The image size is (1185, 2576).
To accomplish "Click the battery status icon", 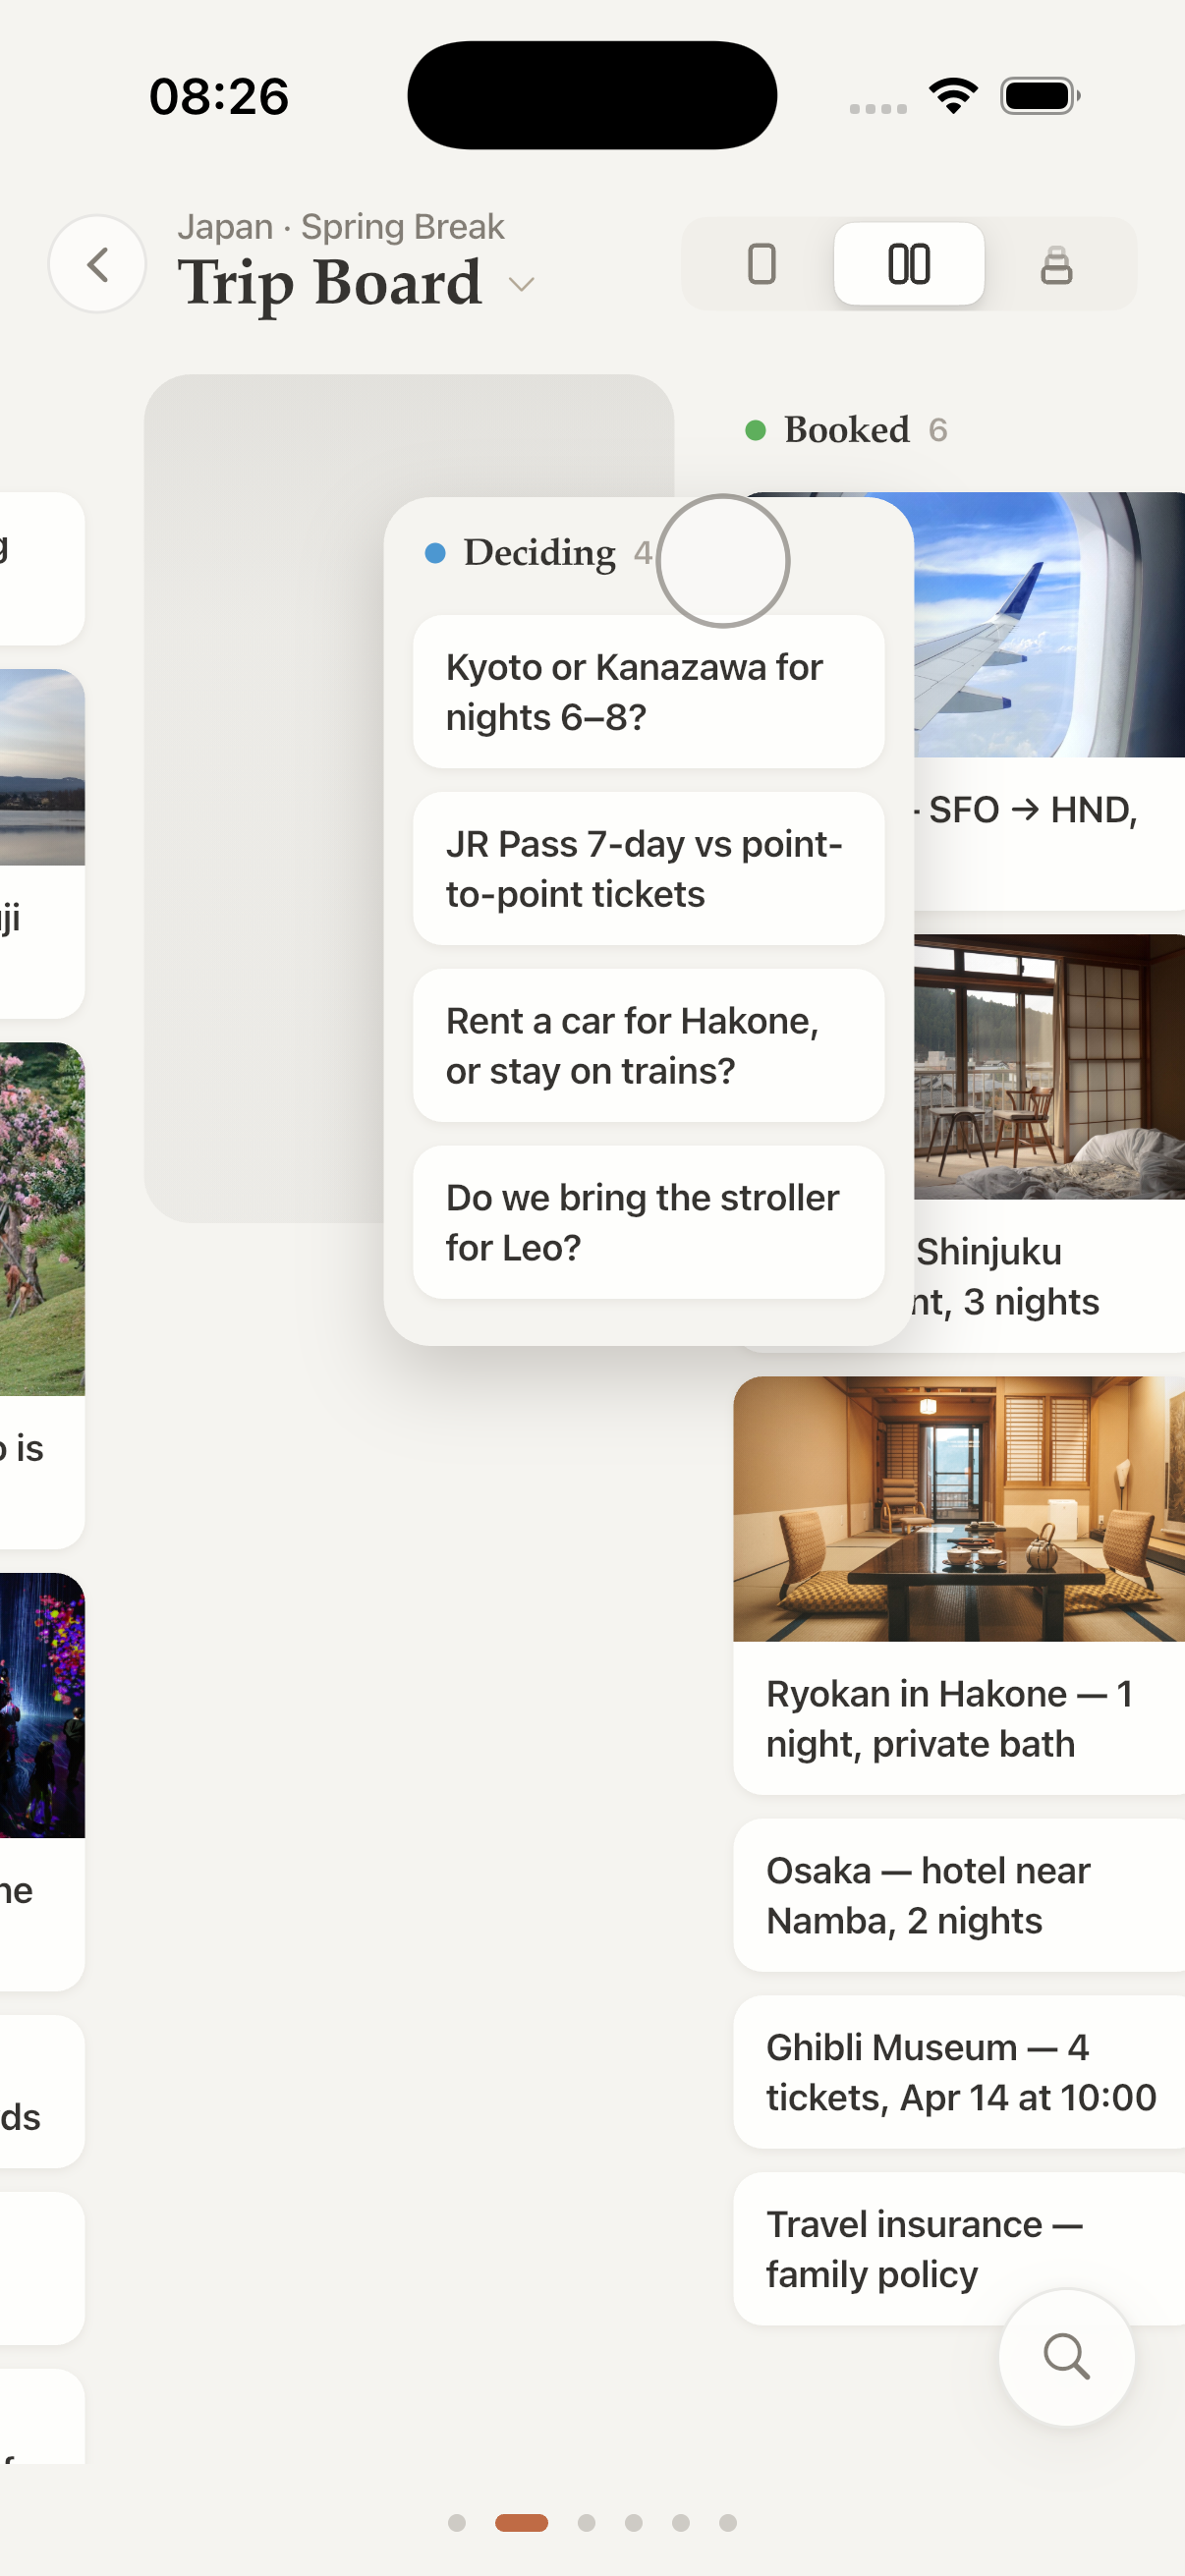I will [1041, 97].
